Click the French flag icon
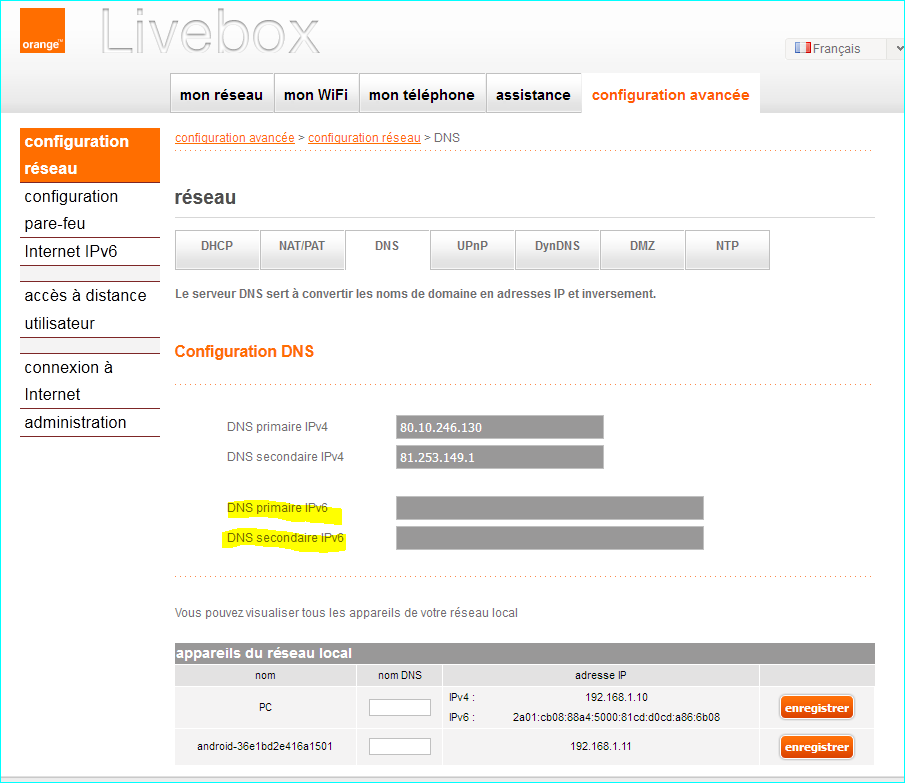Screen dimensions: 905x783 [802, 48]
